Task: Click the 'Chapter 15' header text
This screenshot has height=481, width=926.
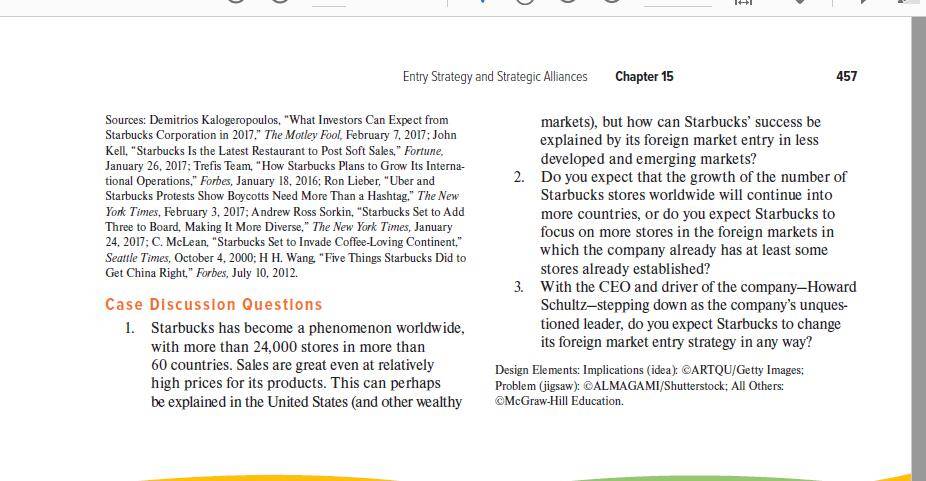Action: (644, 76)
